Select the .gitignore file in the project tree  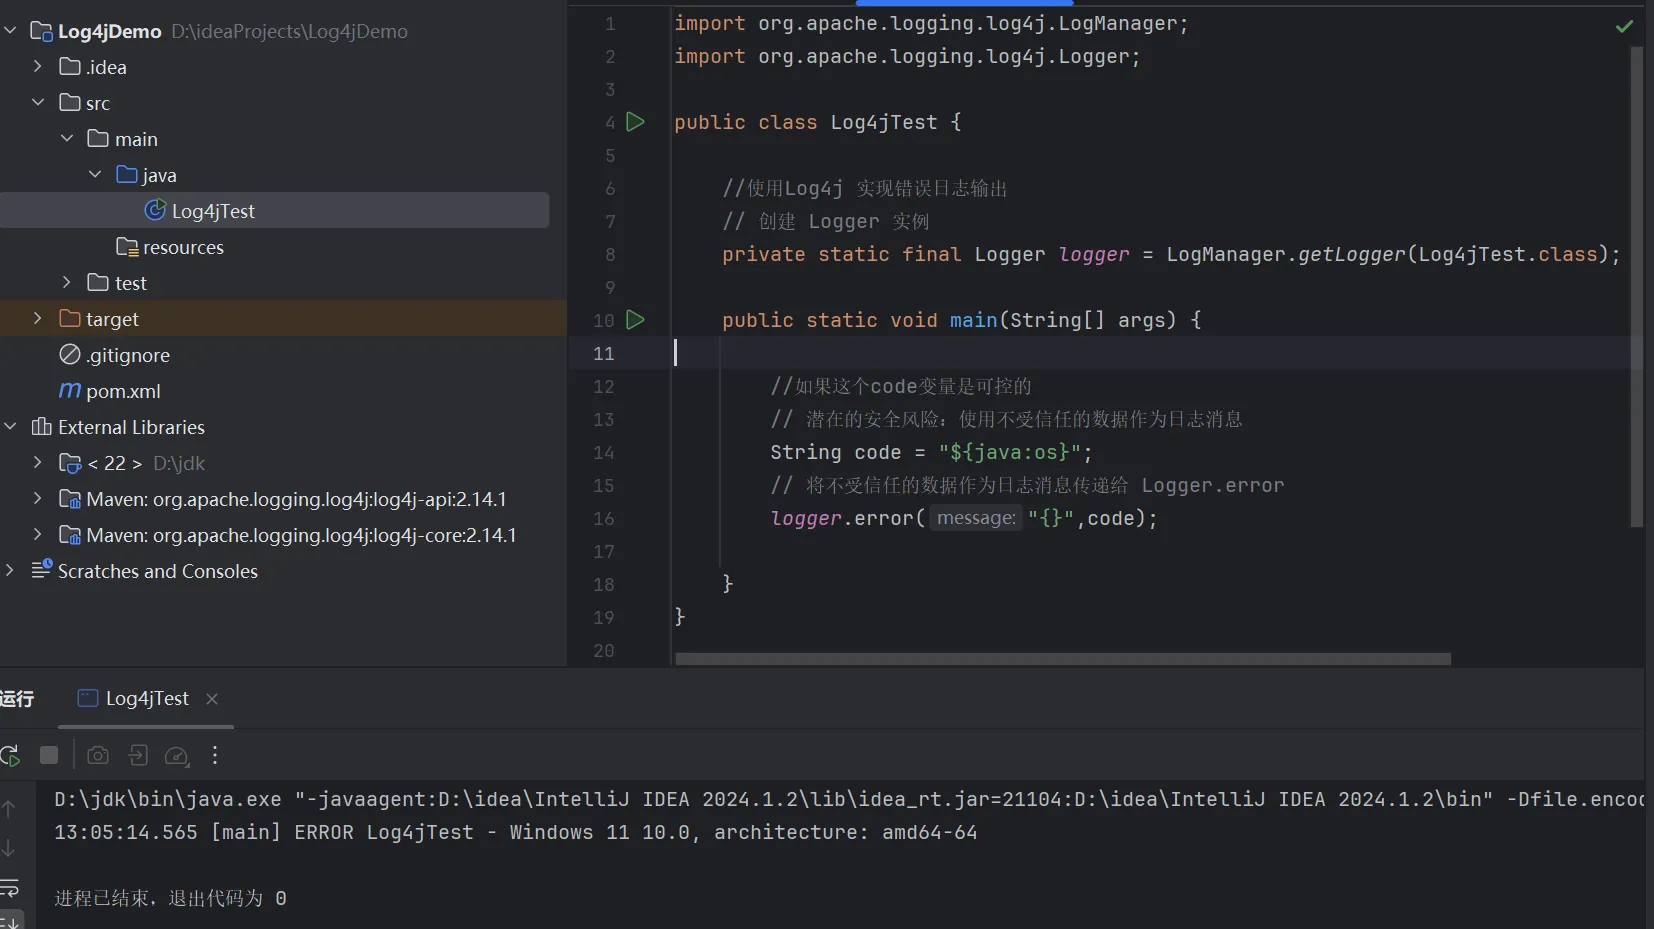click(127, 355)
